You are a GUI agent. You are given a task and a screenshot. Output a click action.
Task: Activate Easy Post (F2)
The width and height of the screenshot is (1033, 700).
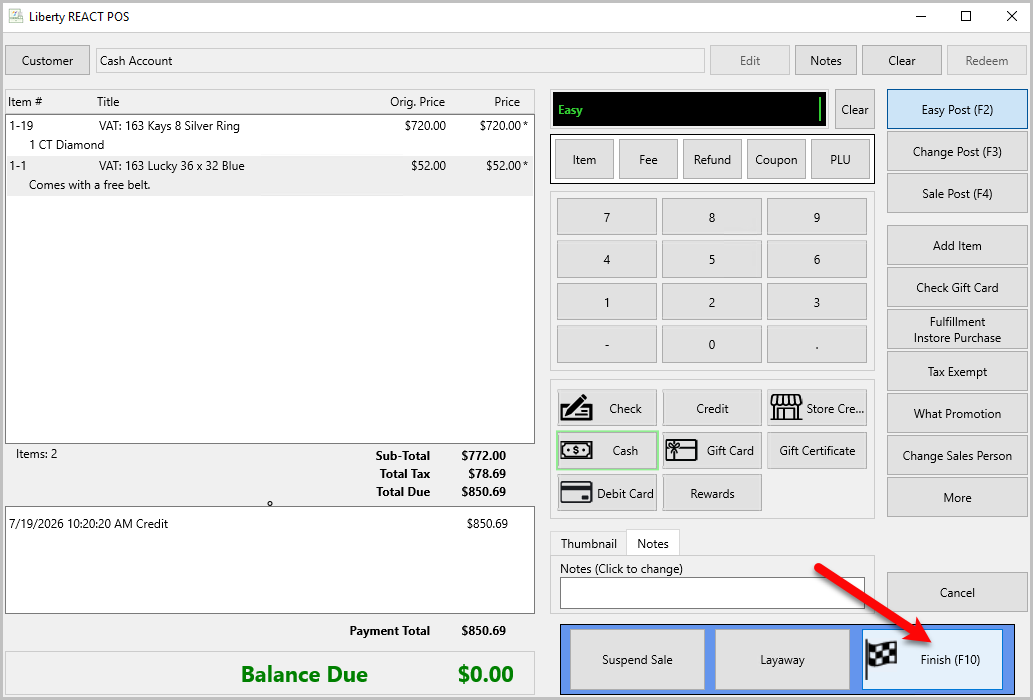pos(957,110)
